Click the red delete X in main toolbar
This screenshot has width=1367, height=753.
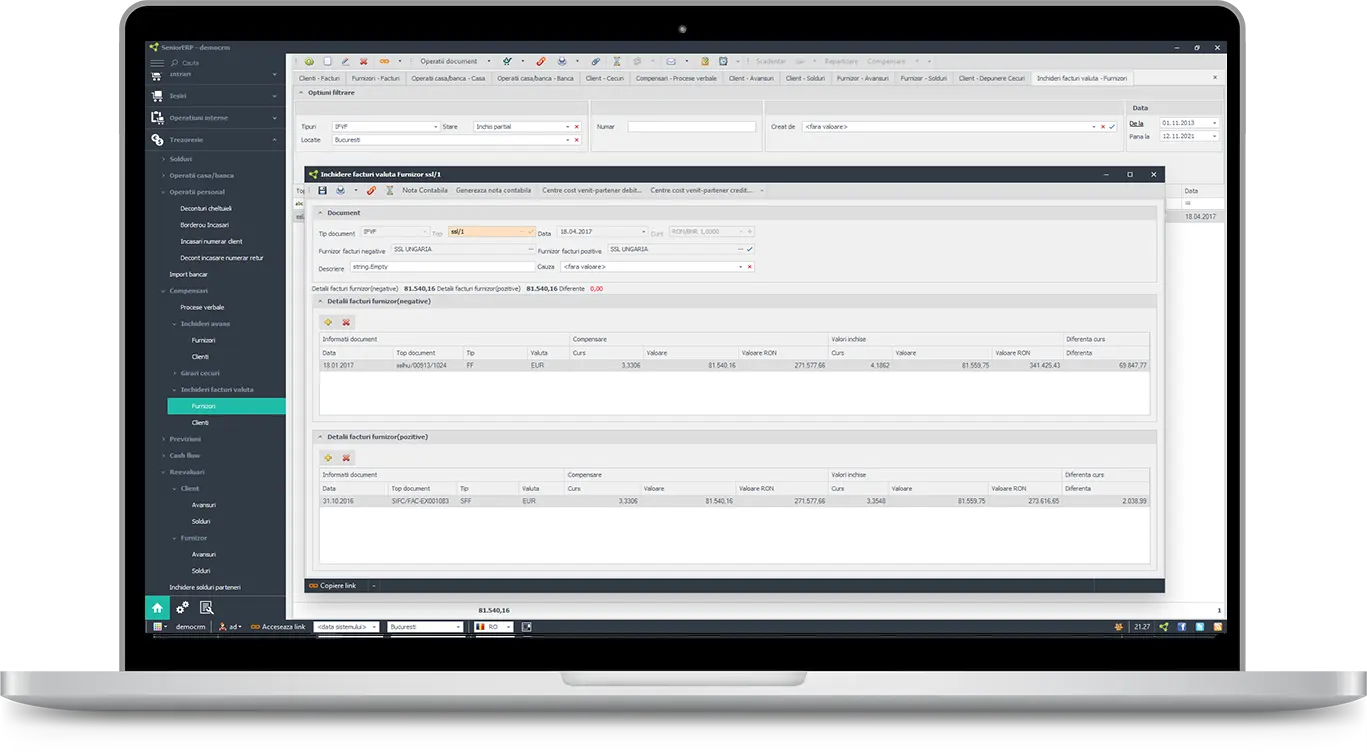click(x=364, y=61)
